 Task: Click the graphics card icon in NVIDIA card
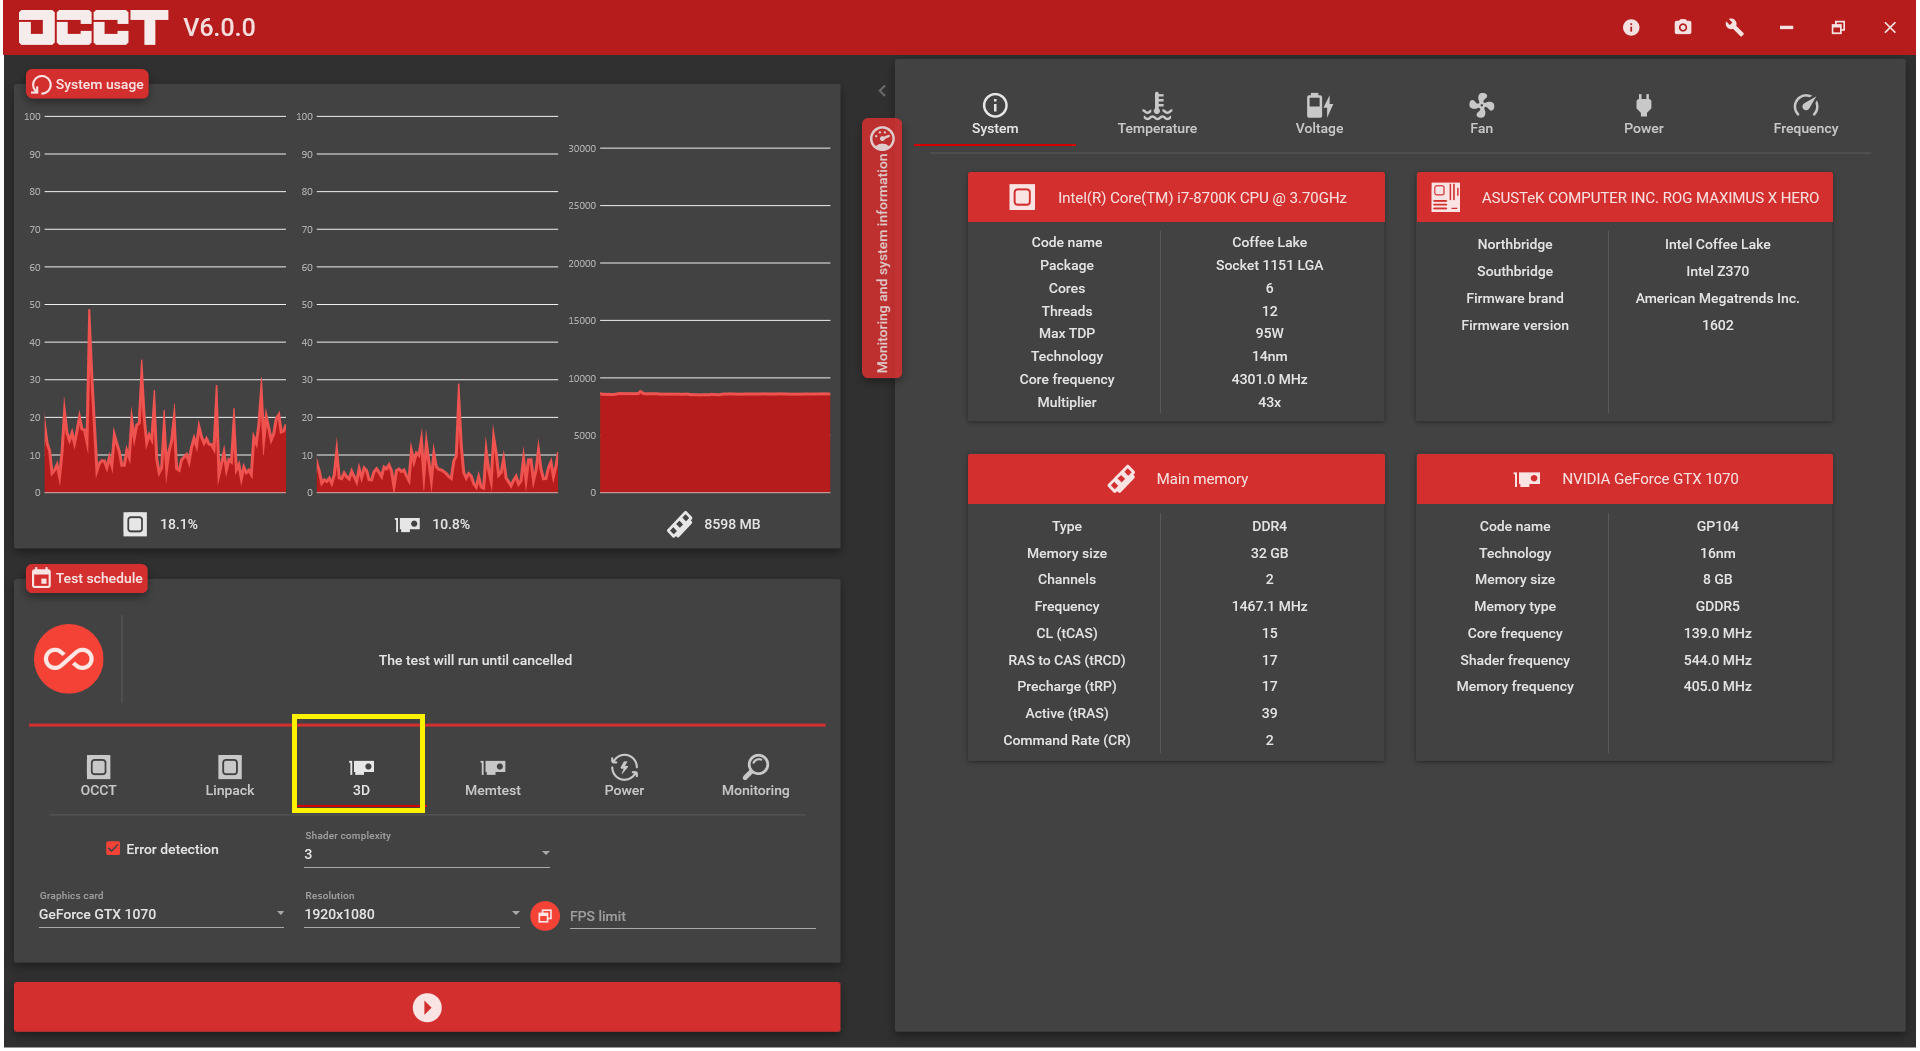[x=1527, y=479]
